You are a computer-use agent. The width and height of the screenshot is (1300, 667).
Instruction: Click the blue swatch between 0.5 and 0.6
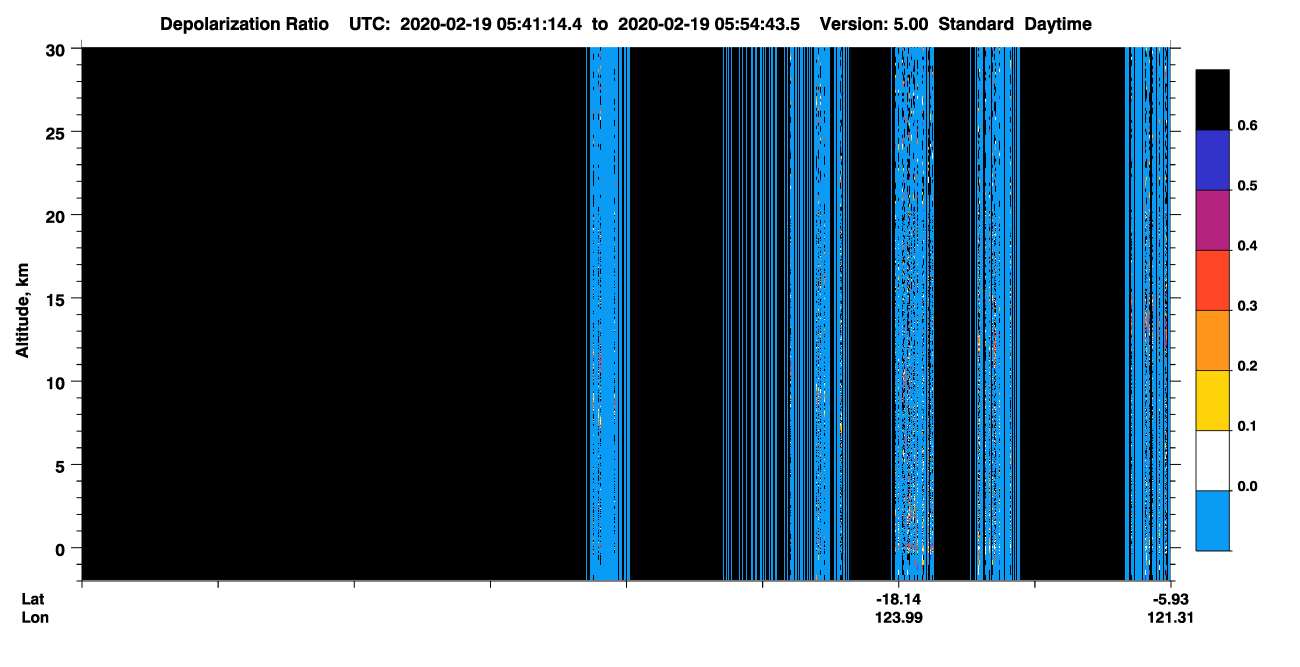click(1212, 160)
